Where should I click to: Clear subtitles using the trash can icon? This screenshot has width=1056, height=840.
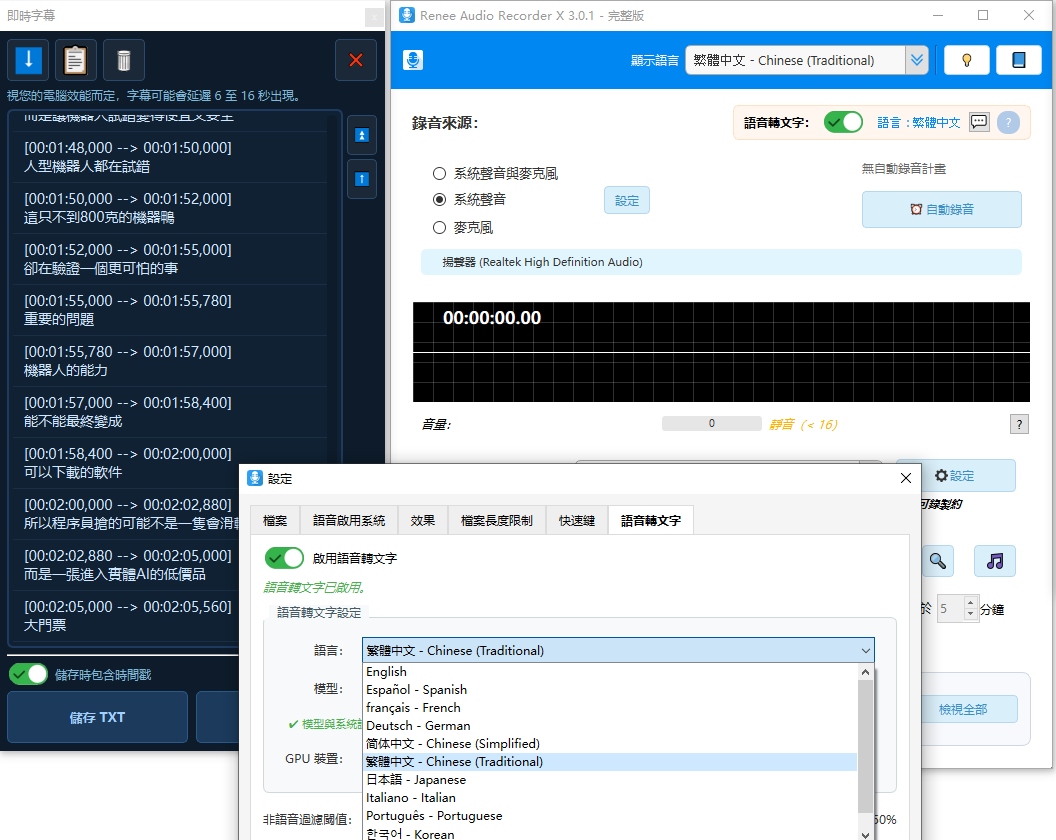[x=123, y=60]
